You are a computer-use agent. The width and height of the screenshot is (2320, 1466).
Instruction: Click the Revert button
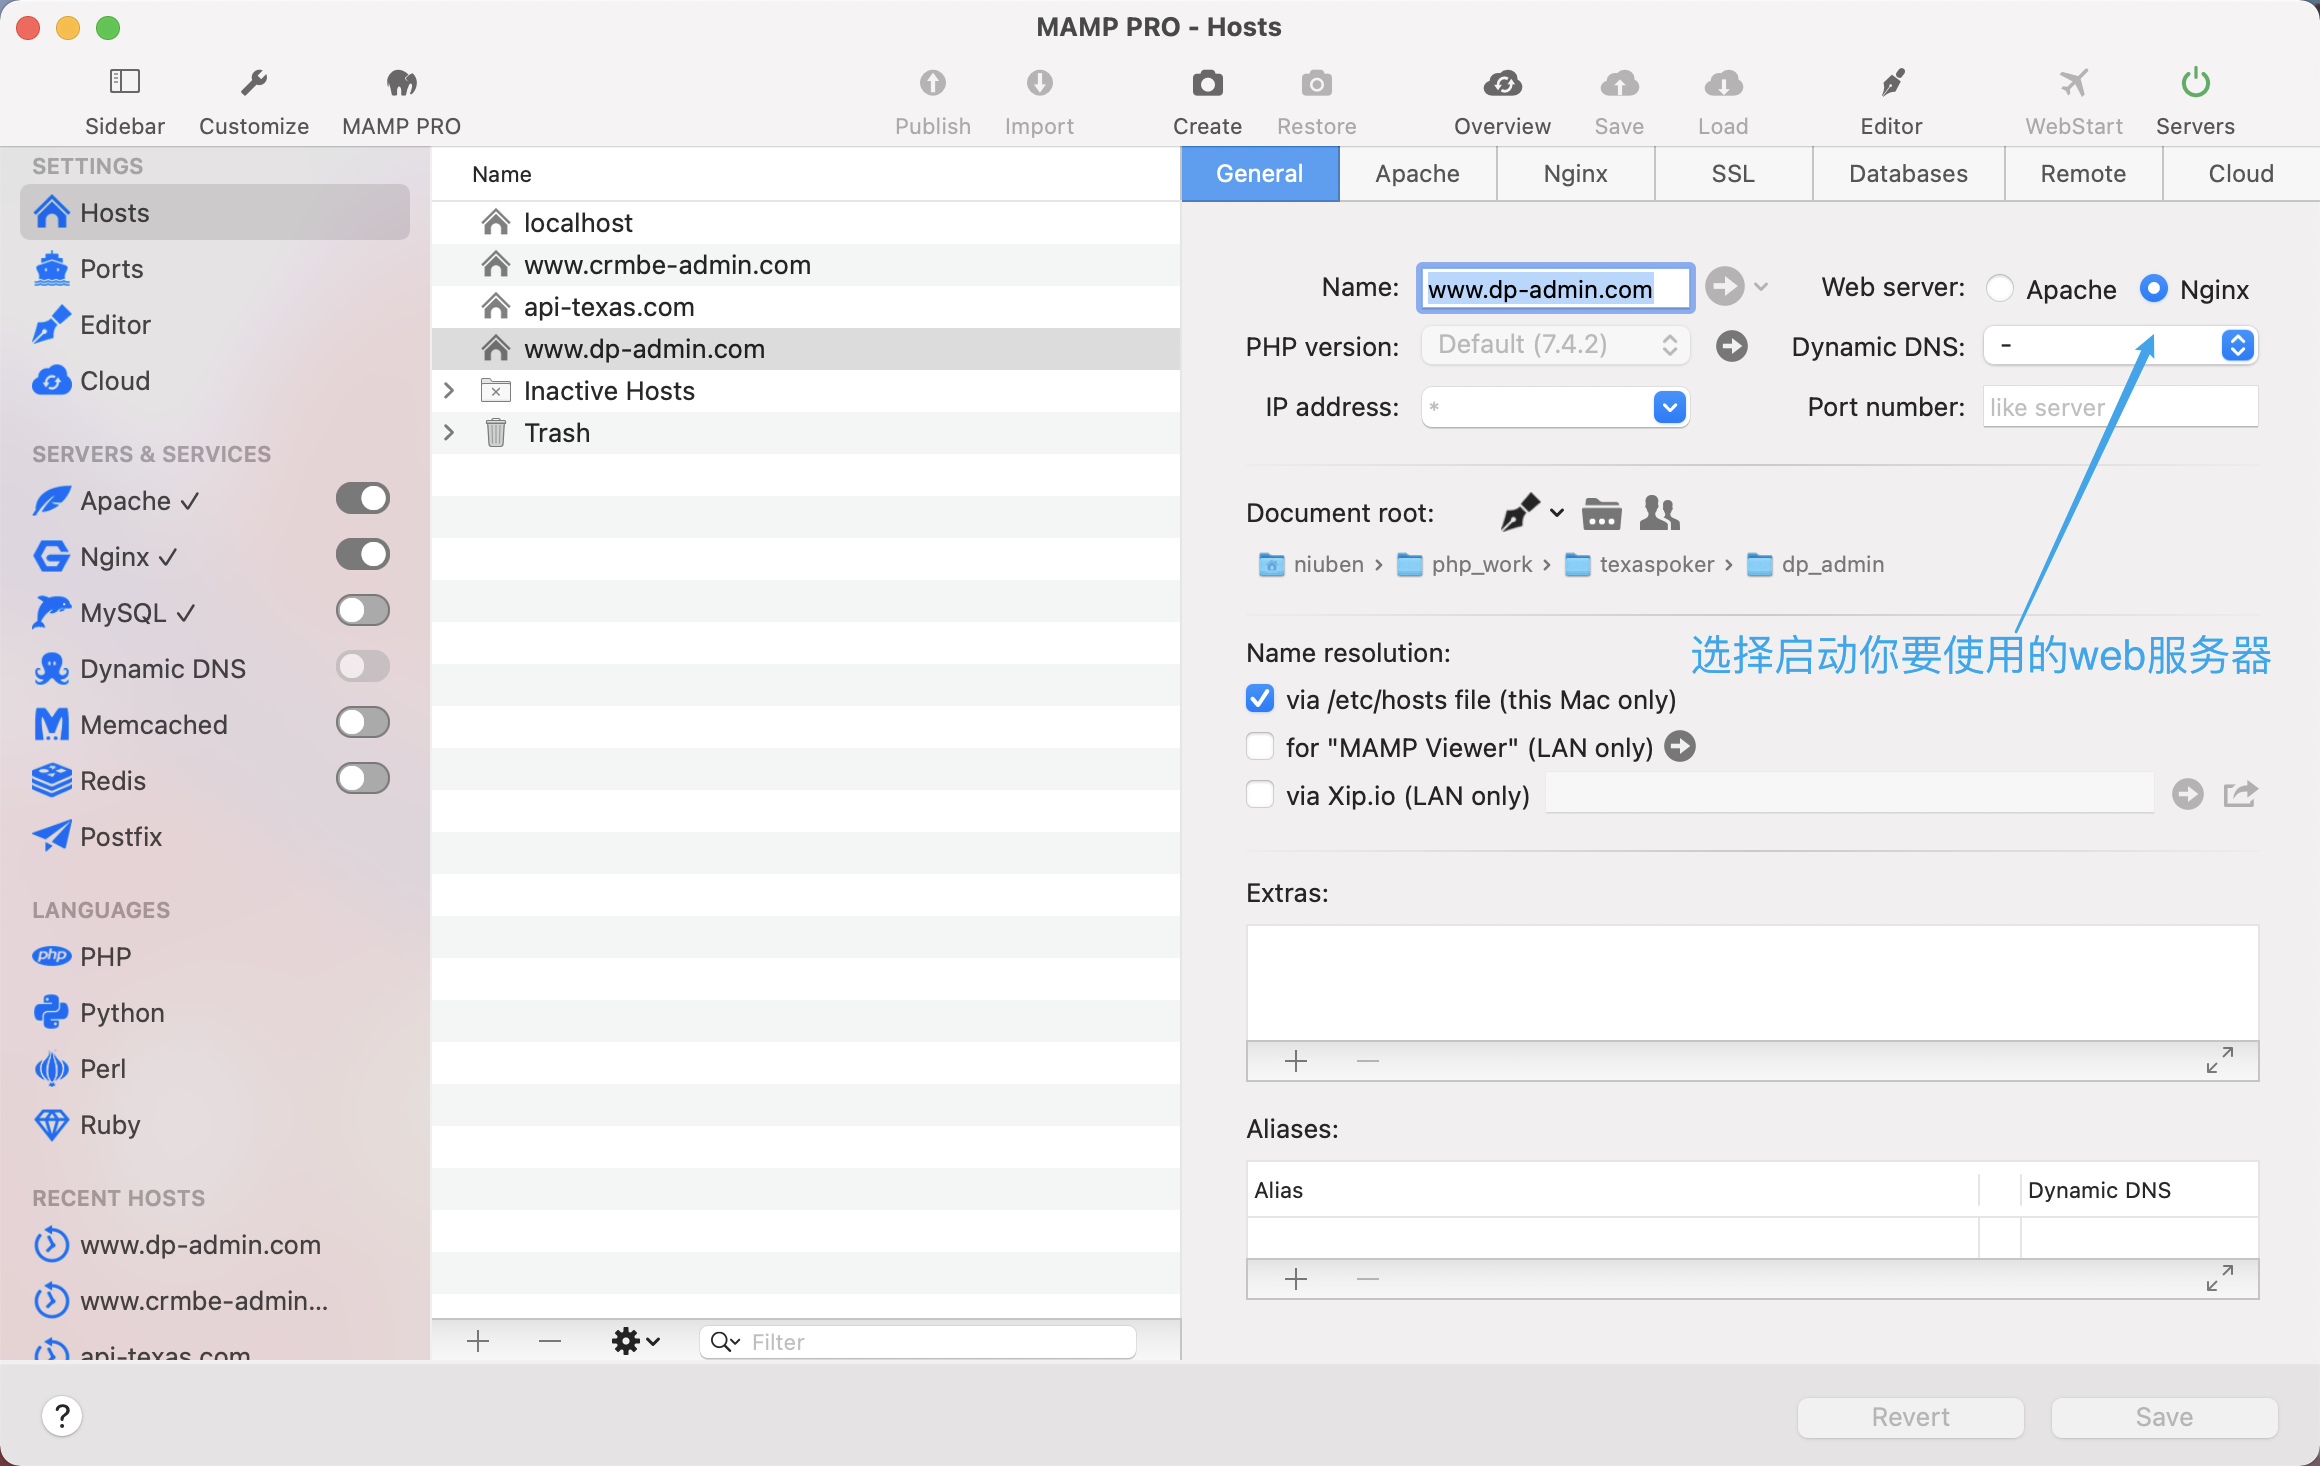coord(1910,1417)
